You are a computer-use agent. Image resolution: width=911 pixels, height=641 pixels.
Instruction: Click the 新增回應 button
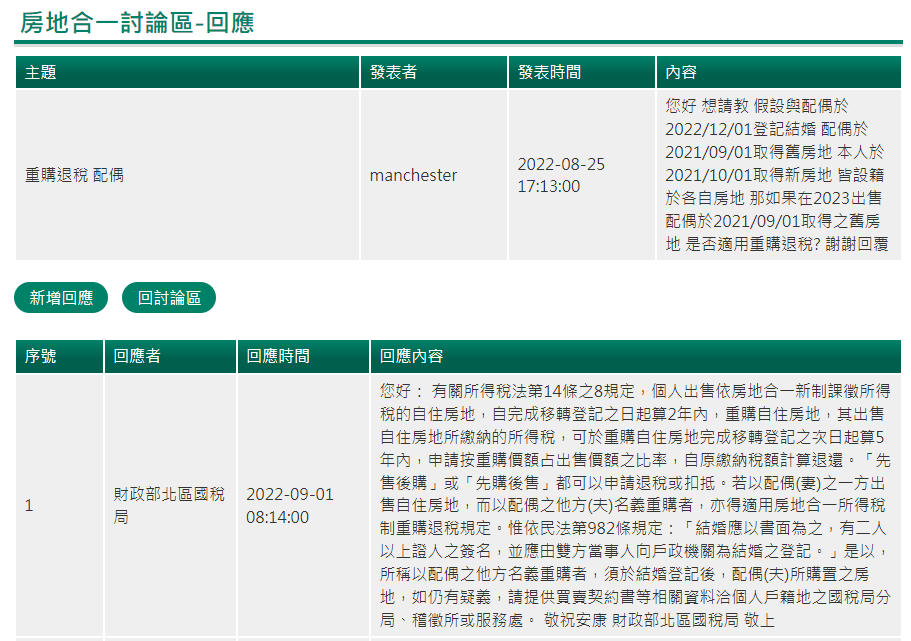pos(61,298)
